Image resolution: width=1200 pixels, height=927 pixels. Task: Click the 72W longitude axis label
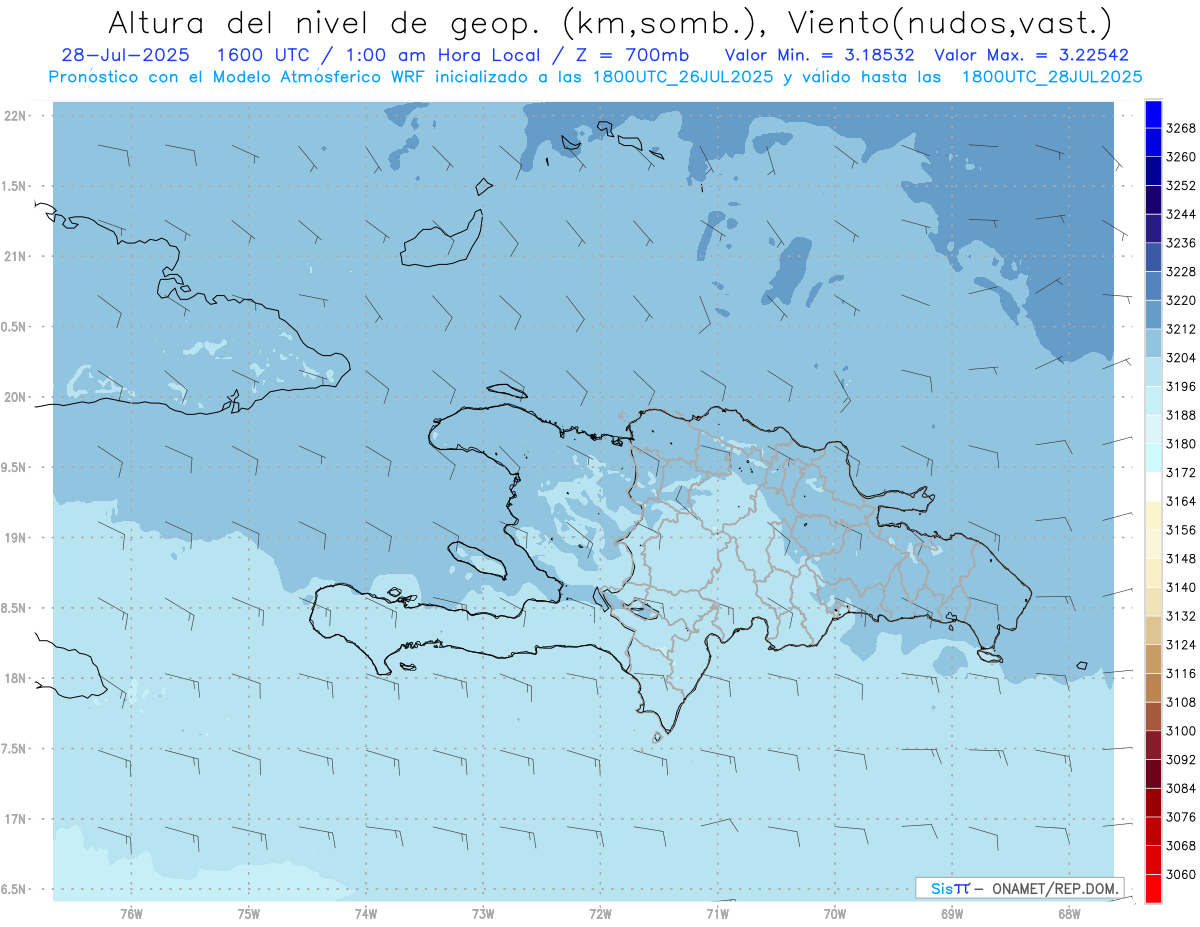pos(600,913)
